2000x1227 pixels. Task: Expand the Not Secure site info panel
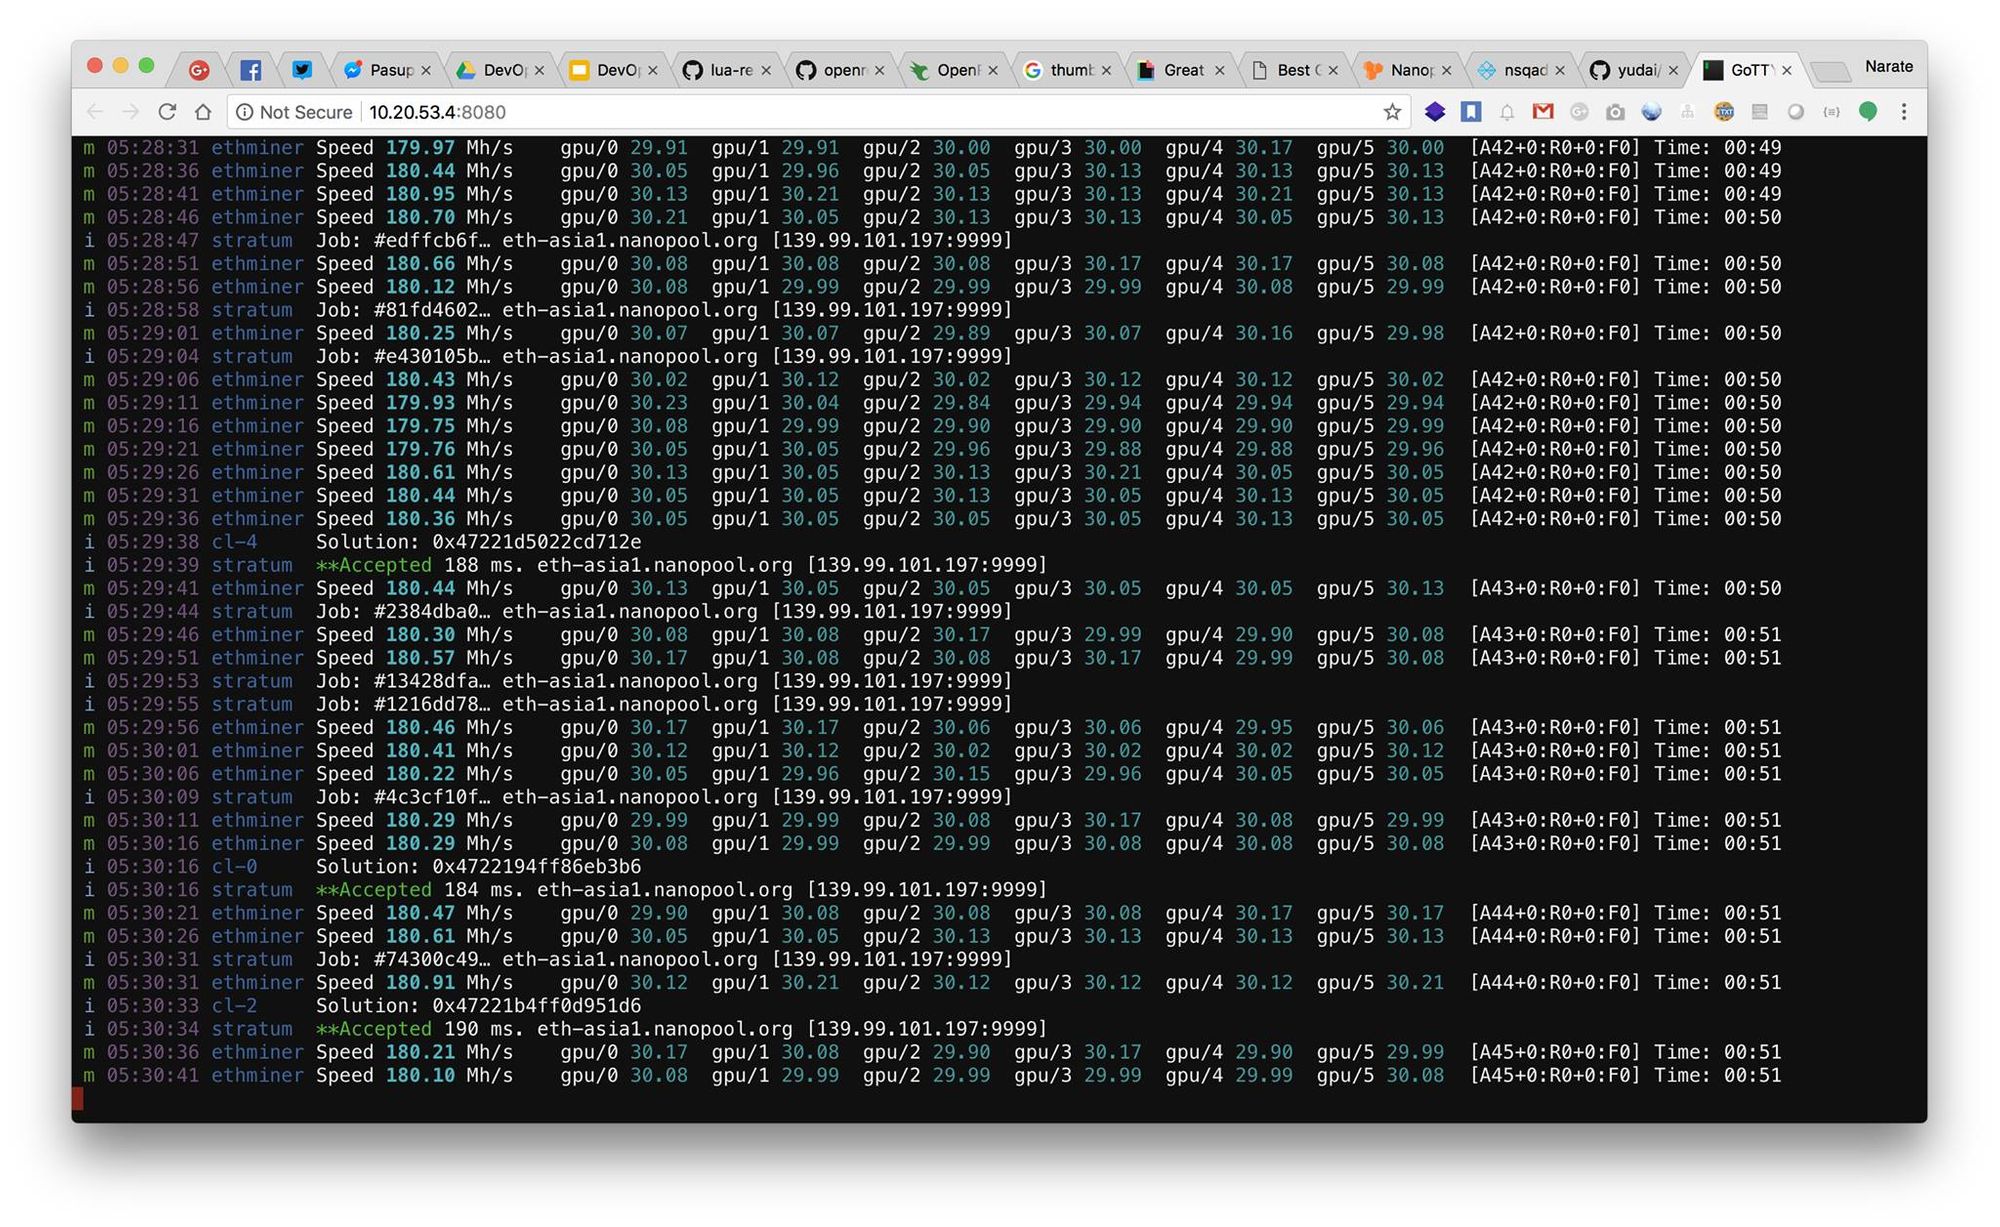293,112
